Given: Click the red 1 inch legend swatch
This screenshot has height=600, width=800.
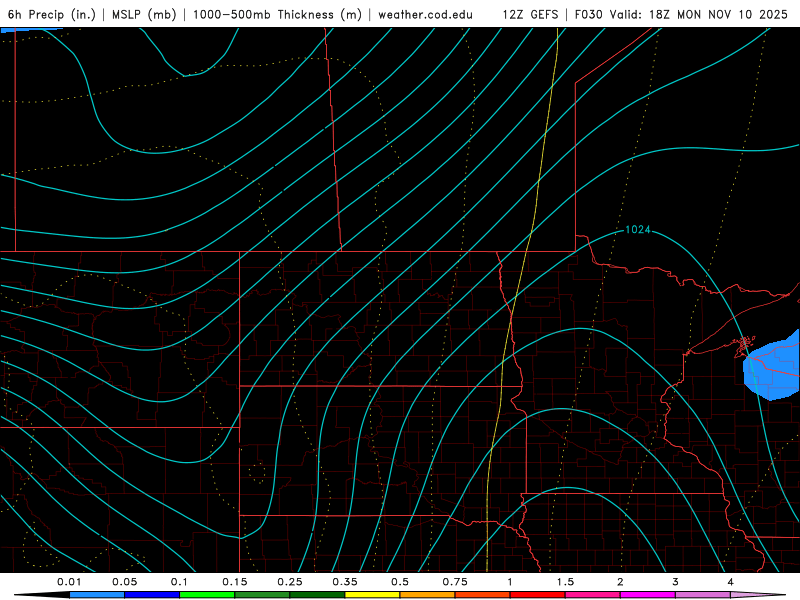Looking at the screenshot, I should click(x=538, y=595).
